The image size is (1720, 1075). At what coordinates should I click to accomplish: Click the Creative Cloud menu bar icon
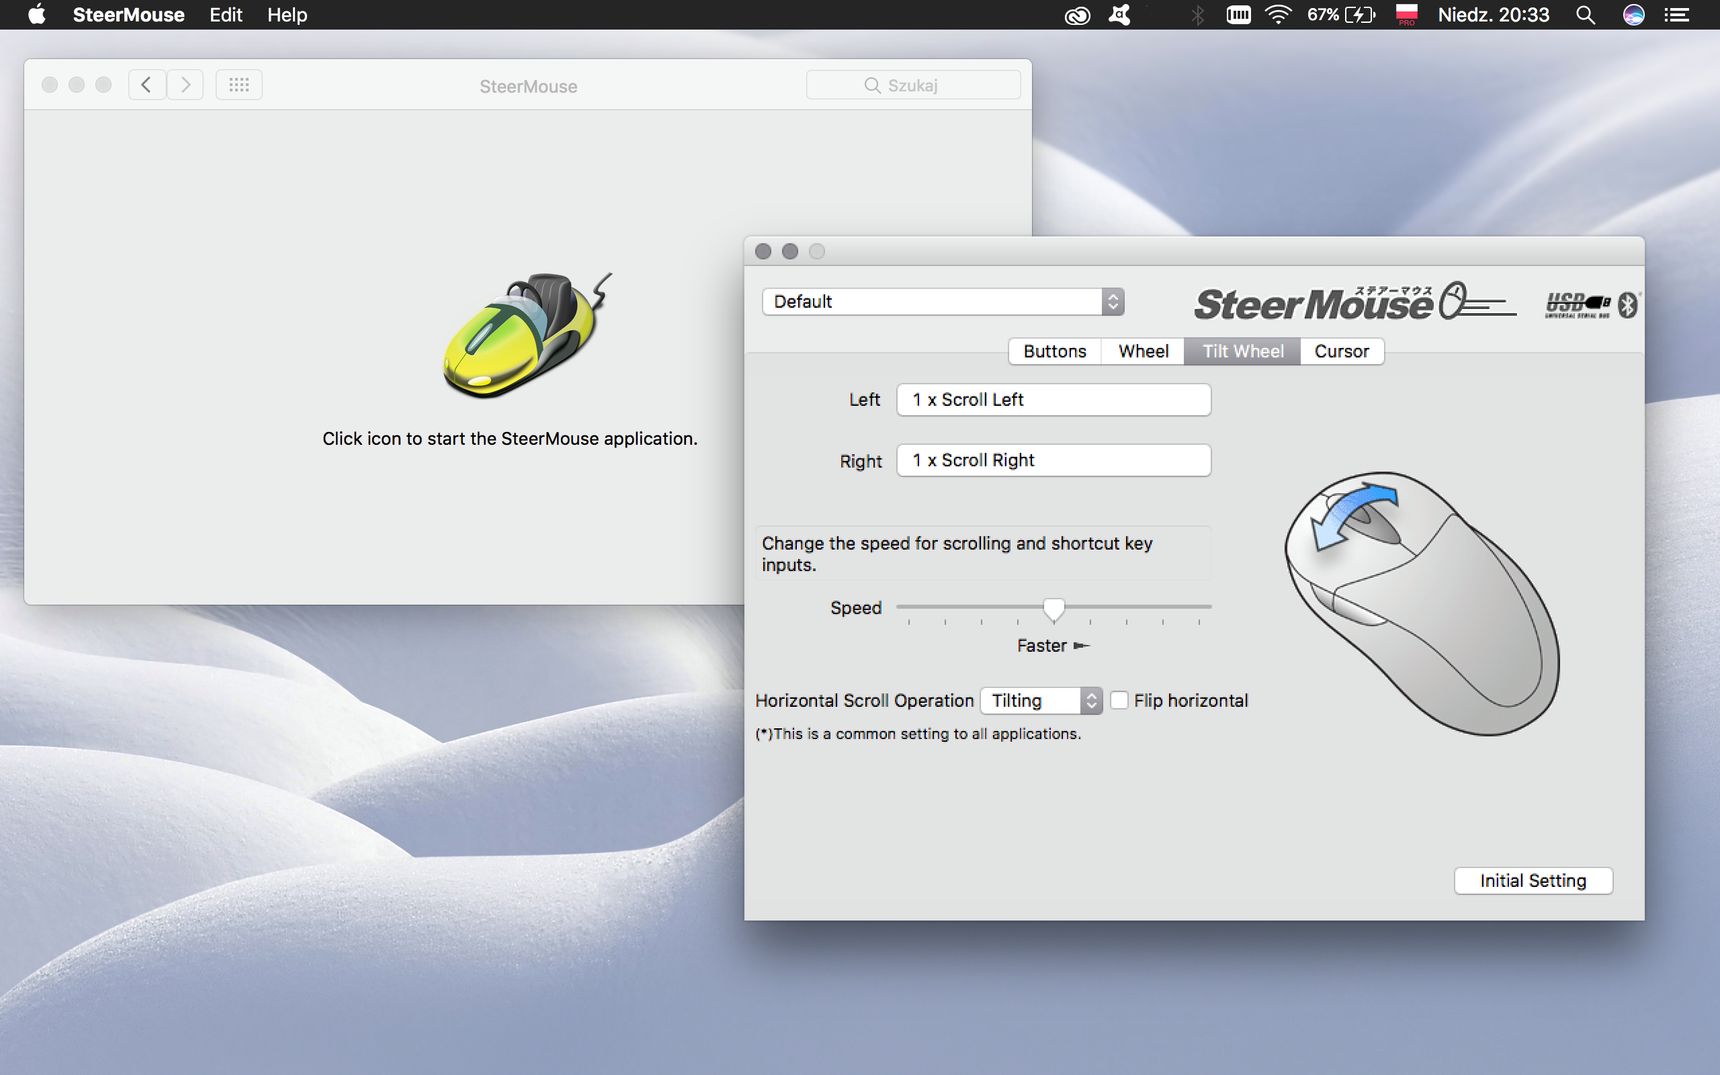tap(1077, 15)
